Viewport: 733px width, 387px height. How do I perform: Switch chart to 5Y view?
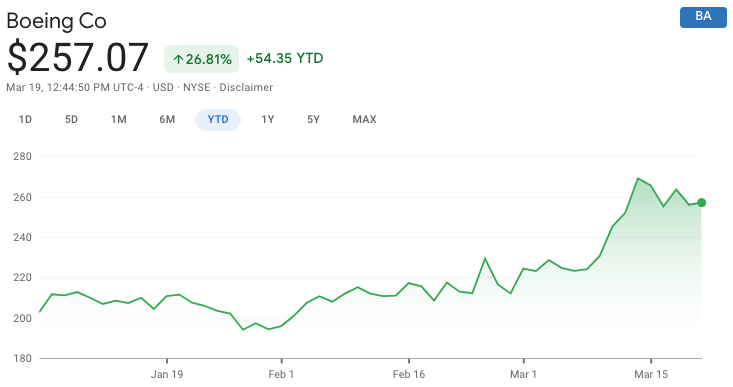pos(313,120)
